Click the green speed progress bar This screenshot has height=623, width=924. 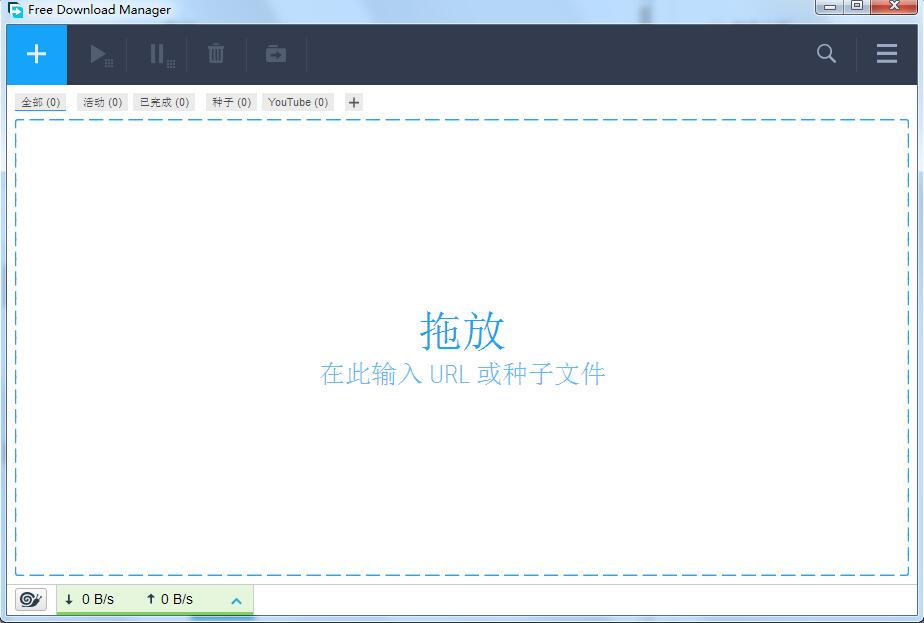pos(155,612)
